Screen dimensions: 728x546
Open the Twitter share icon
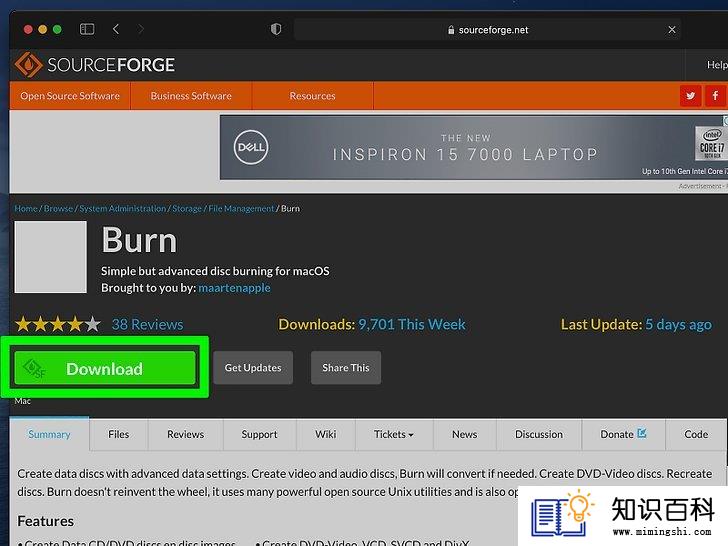pyautogui.click(x=690, y=96)
